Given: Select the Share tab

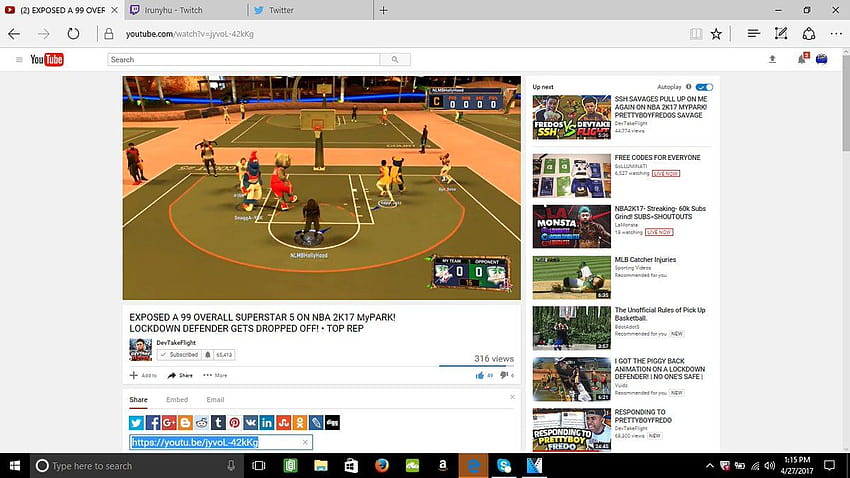Looking at the screenshot, I should click(138, 399).
